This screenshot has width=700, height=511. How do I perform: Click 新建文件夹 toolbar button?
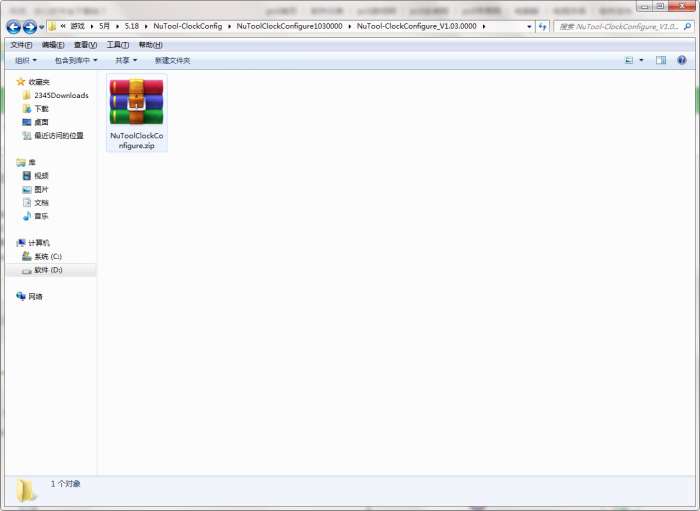(x=172, y=60)
